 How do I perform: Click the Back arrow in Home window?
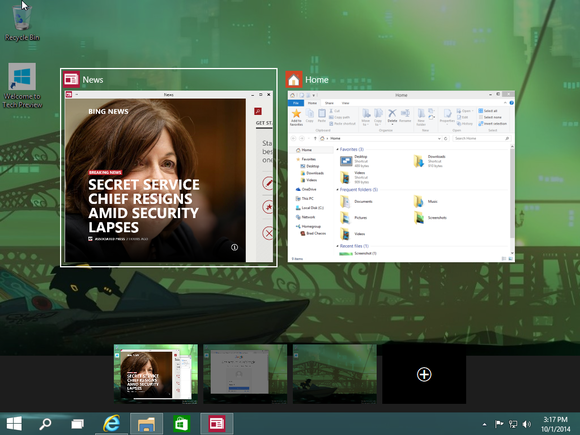tap(293, 138)
